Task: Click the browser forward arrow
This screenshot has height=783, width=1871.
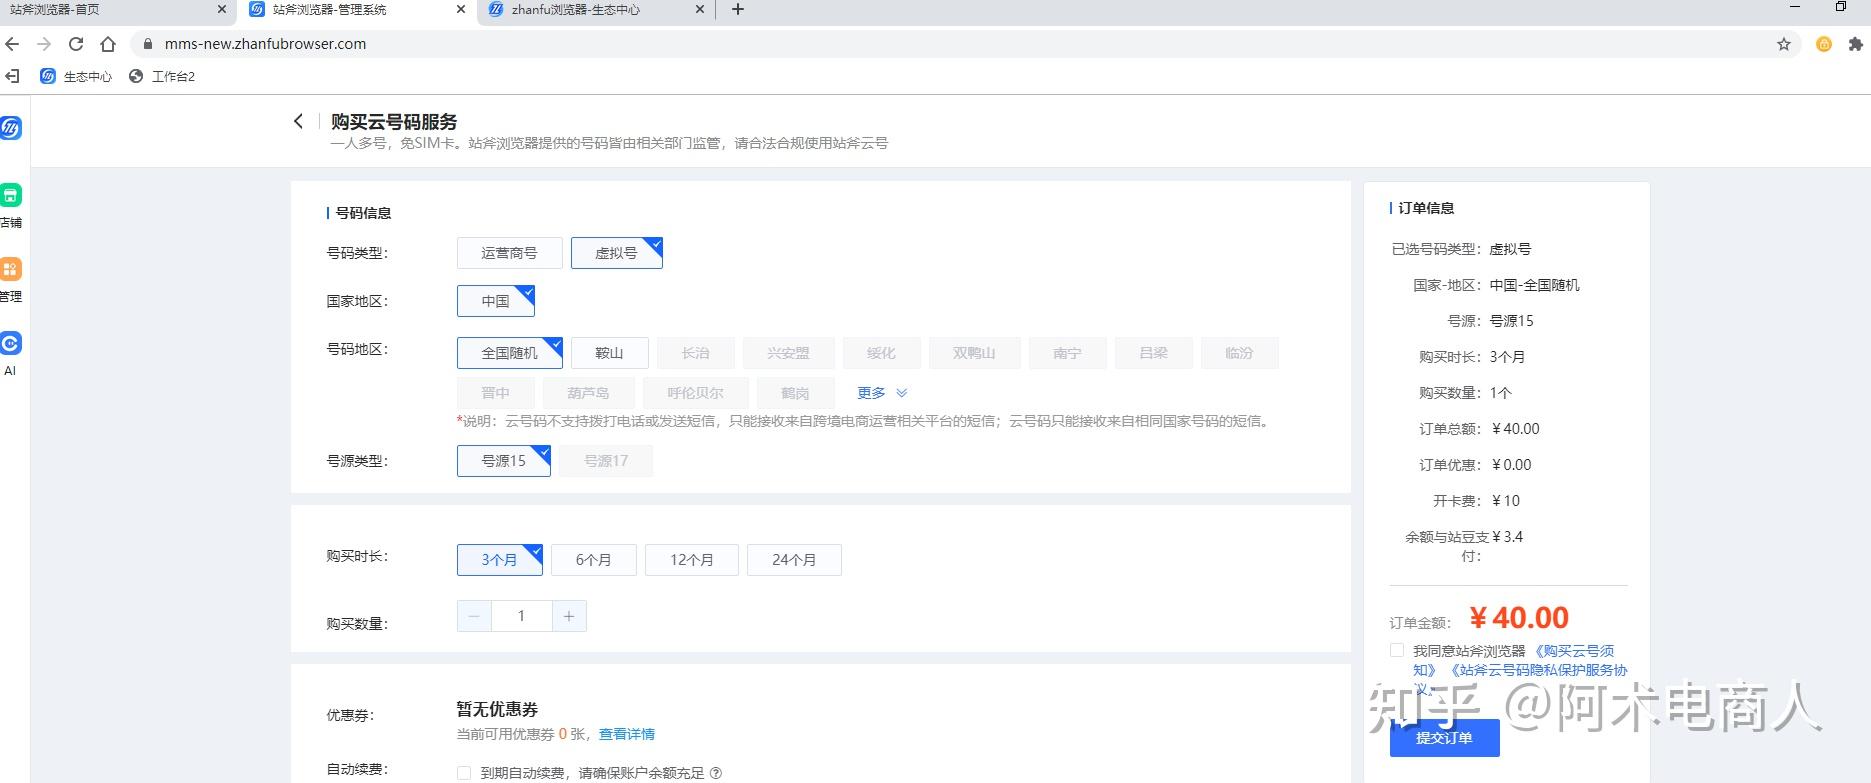Action: pyautogui.click(x=43, y=44)
